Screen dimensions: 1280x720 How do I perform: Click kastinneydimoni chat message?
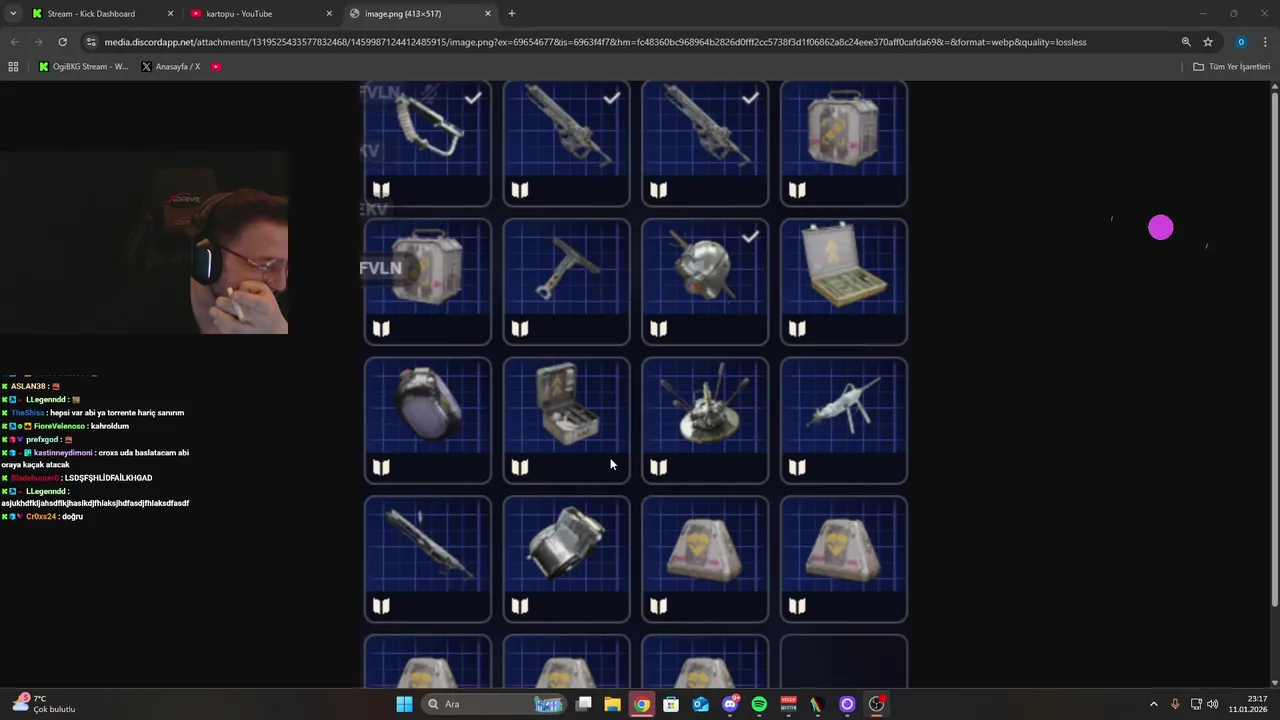pyautogui.click(x=95, y=459)
